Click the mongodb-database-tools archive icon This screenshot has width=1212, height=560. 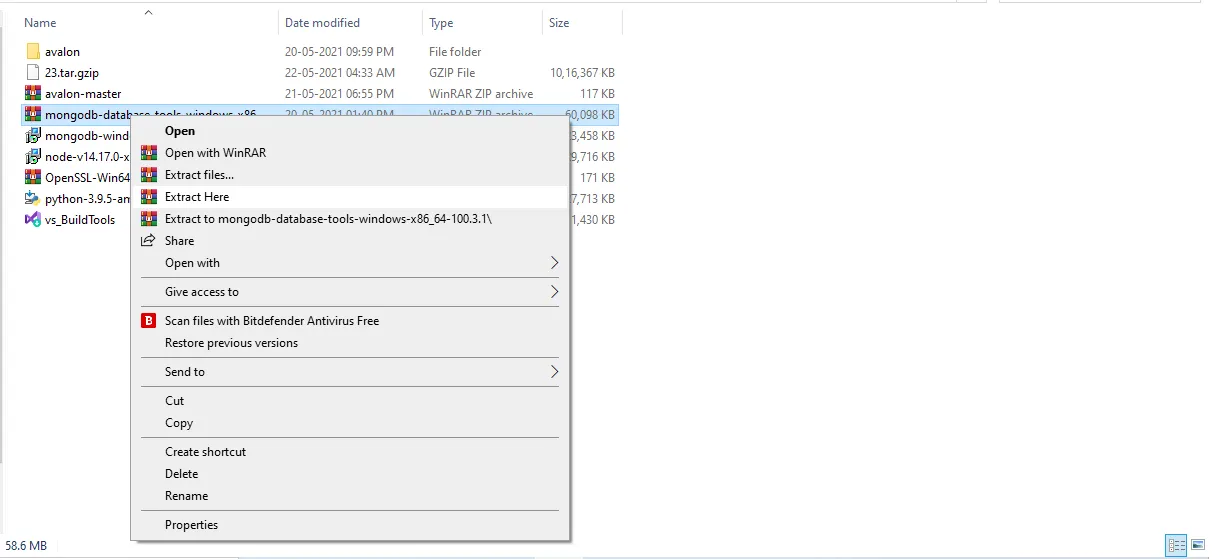(x=32, y=115)
